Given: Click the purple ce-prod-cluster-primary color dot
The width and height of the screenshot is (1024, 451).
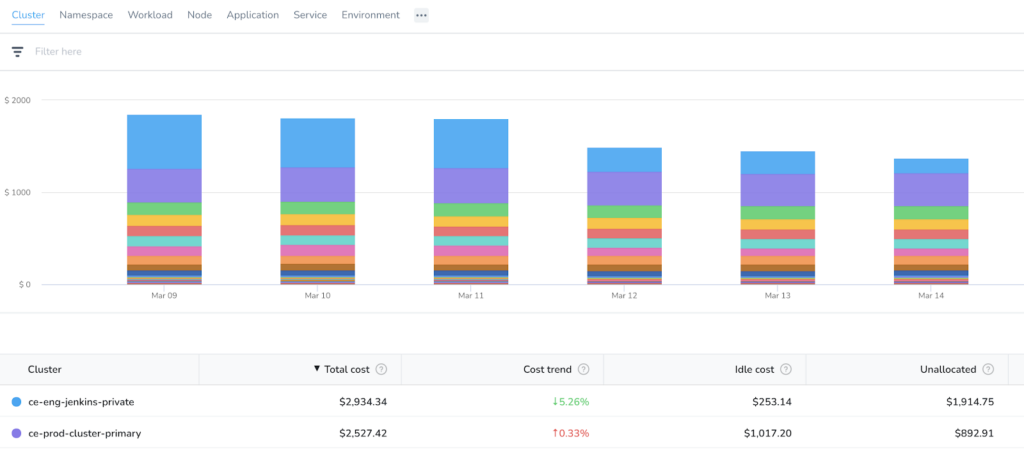Looking at the screenshot, I should click(x=16, y=433).
